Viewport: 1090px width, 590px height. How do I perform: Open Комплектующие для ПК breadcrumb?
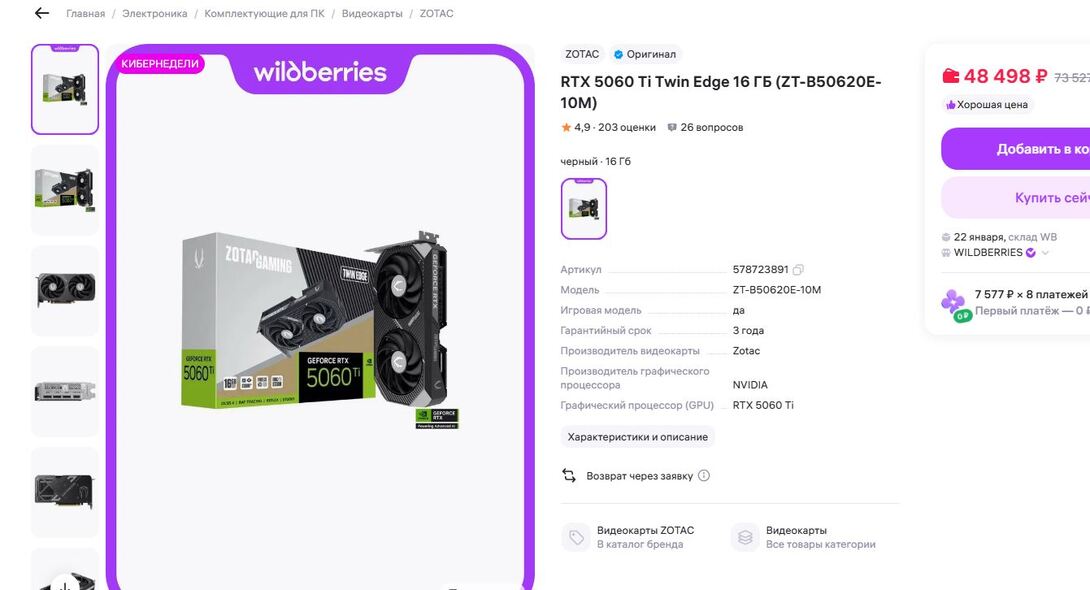(x=264, y=13)
